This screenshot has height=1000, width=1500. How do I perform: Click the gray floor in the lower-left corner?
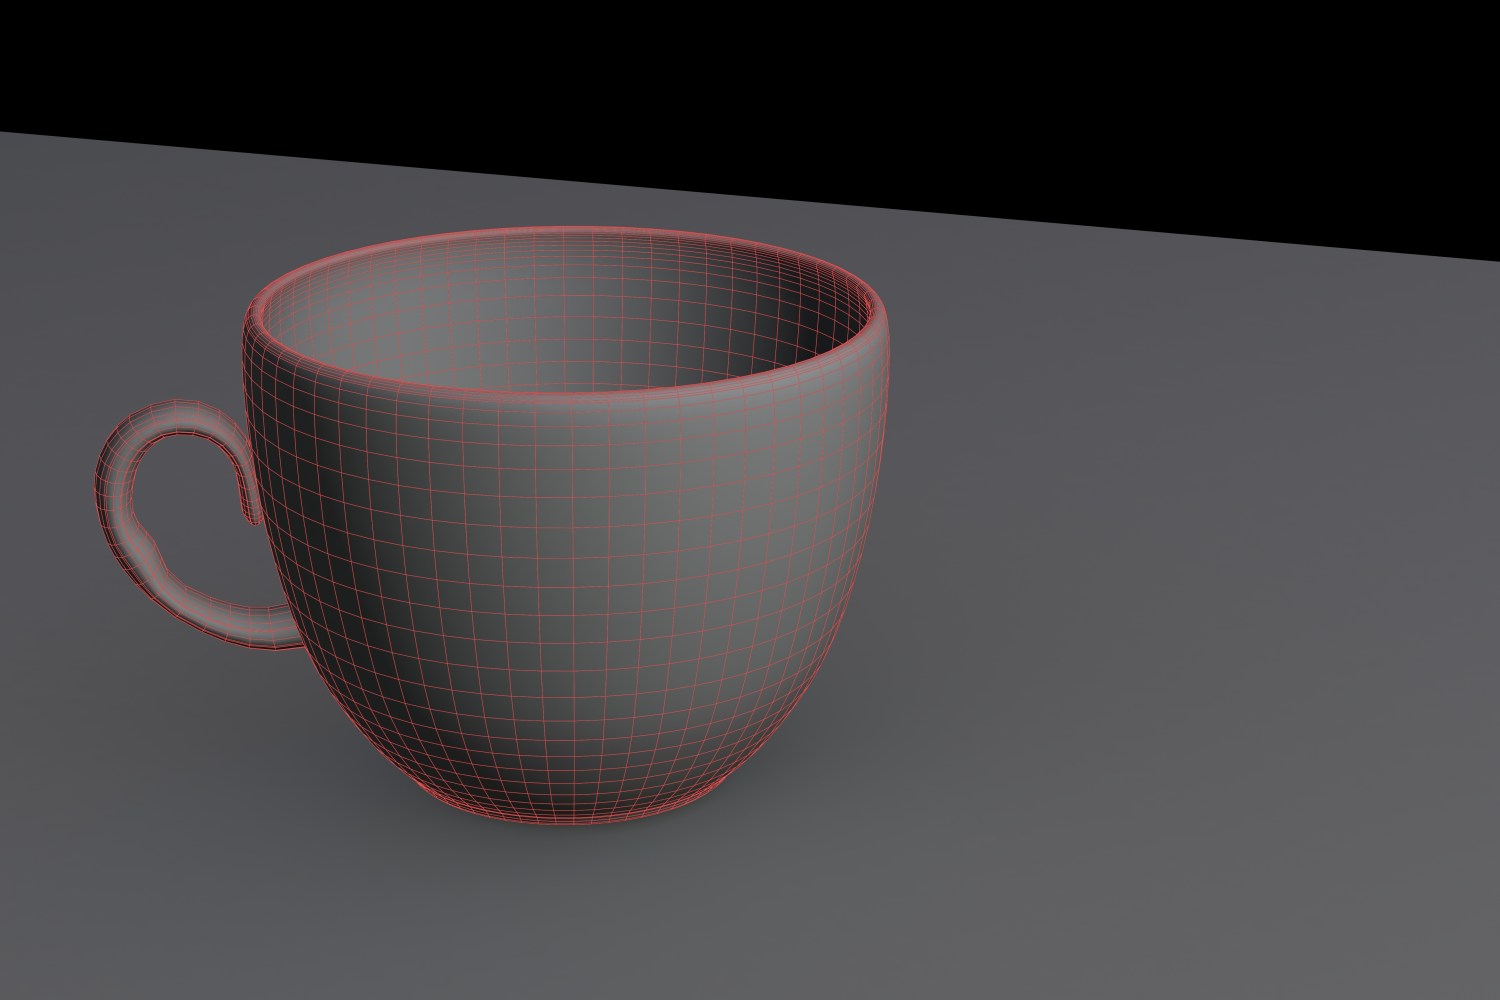(x=100, y=900)
